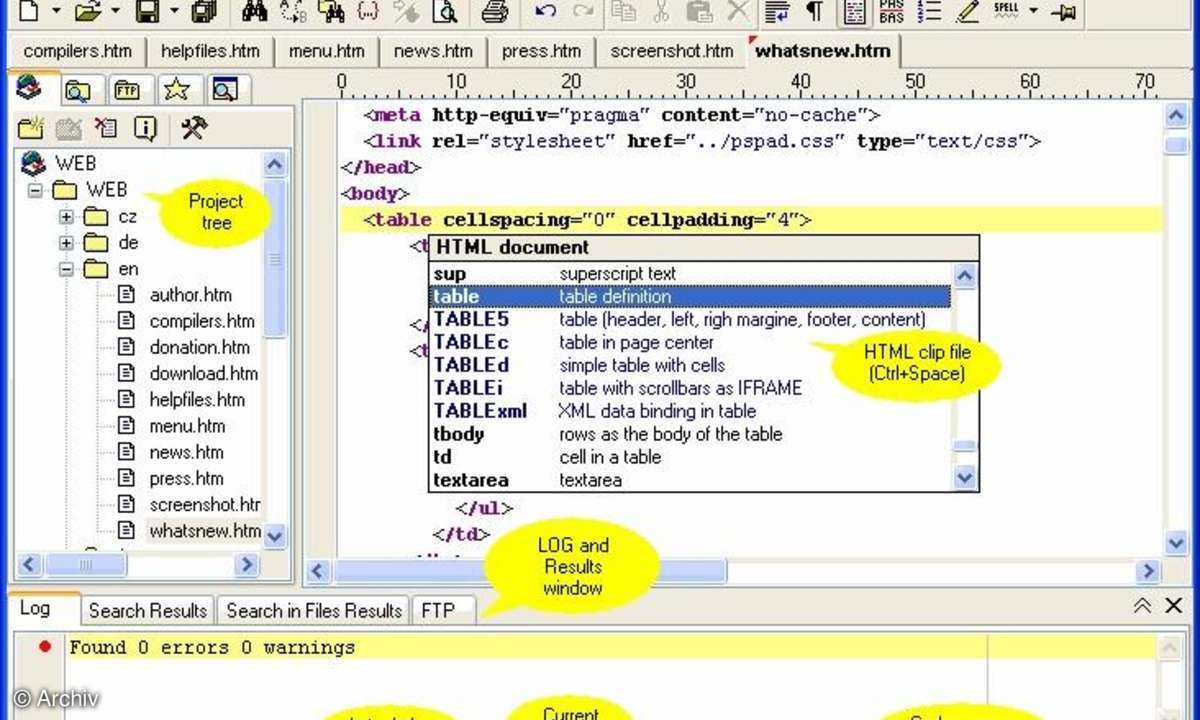Switch to the compilers.htm tab
The height and width of the screenshot is (720, 1200).
pyautogui.click(x=78, y=51)
